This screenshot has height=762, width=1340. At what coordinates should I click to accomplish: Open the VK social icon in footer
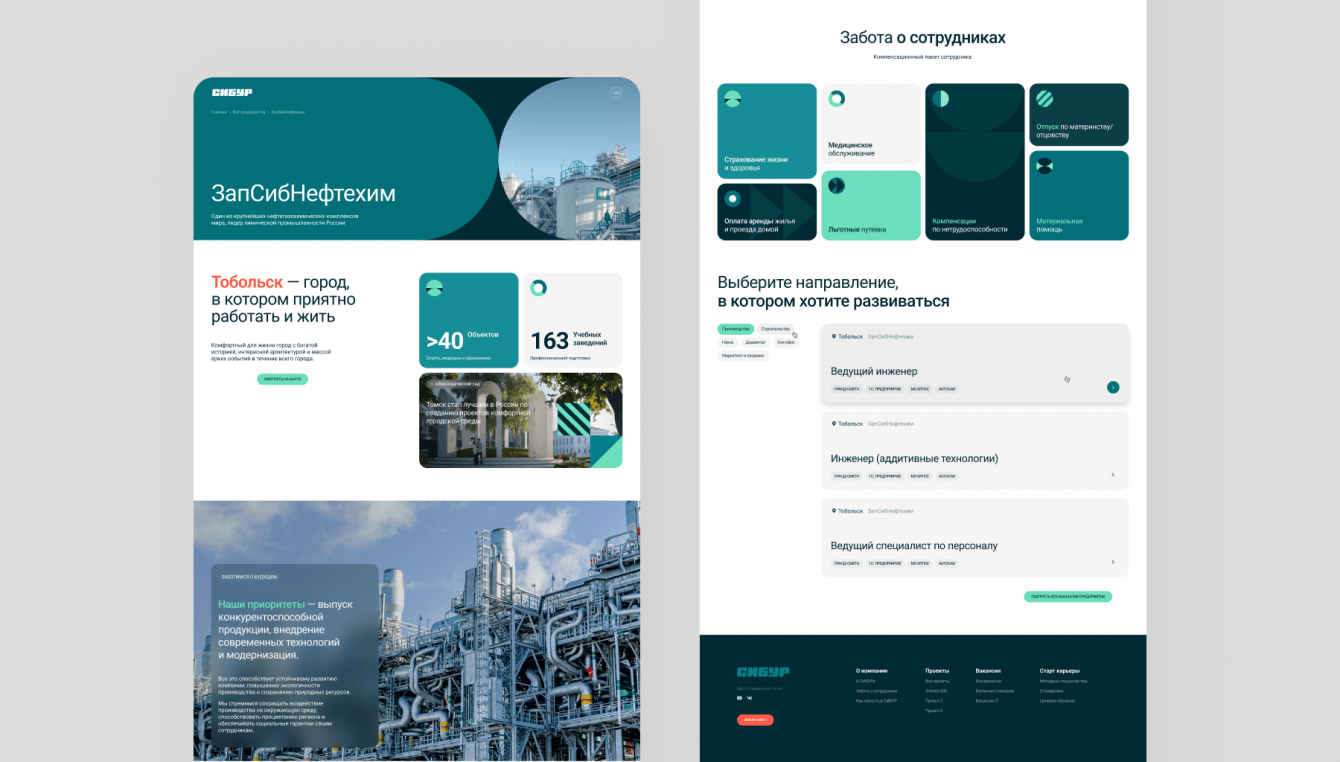point(749,698)
